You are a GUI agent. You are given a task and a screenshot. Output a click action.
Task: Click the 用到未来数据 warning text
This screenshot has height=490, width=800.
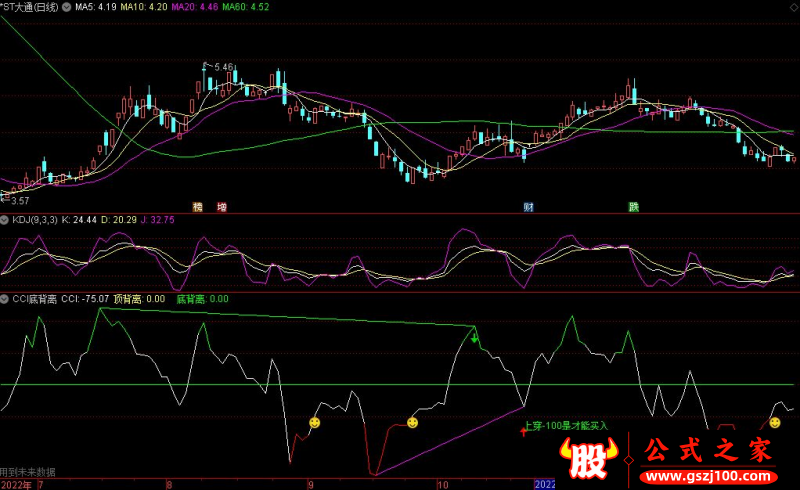pyautogui.click(x=28, y=473)
